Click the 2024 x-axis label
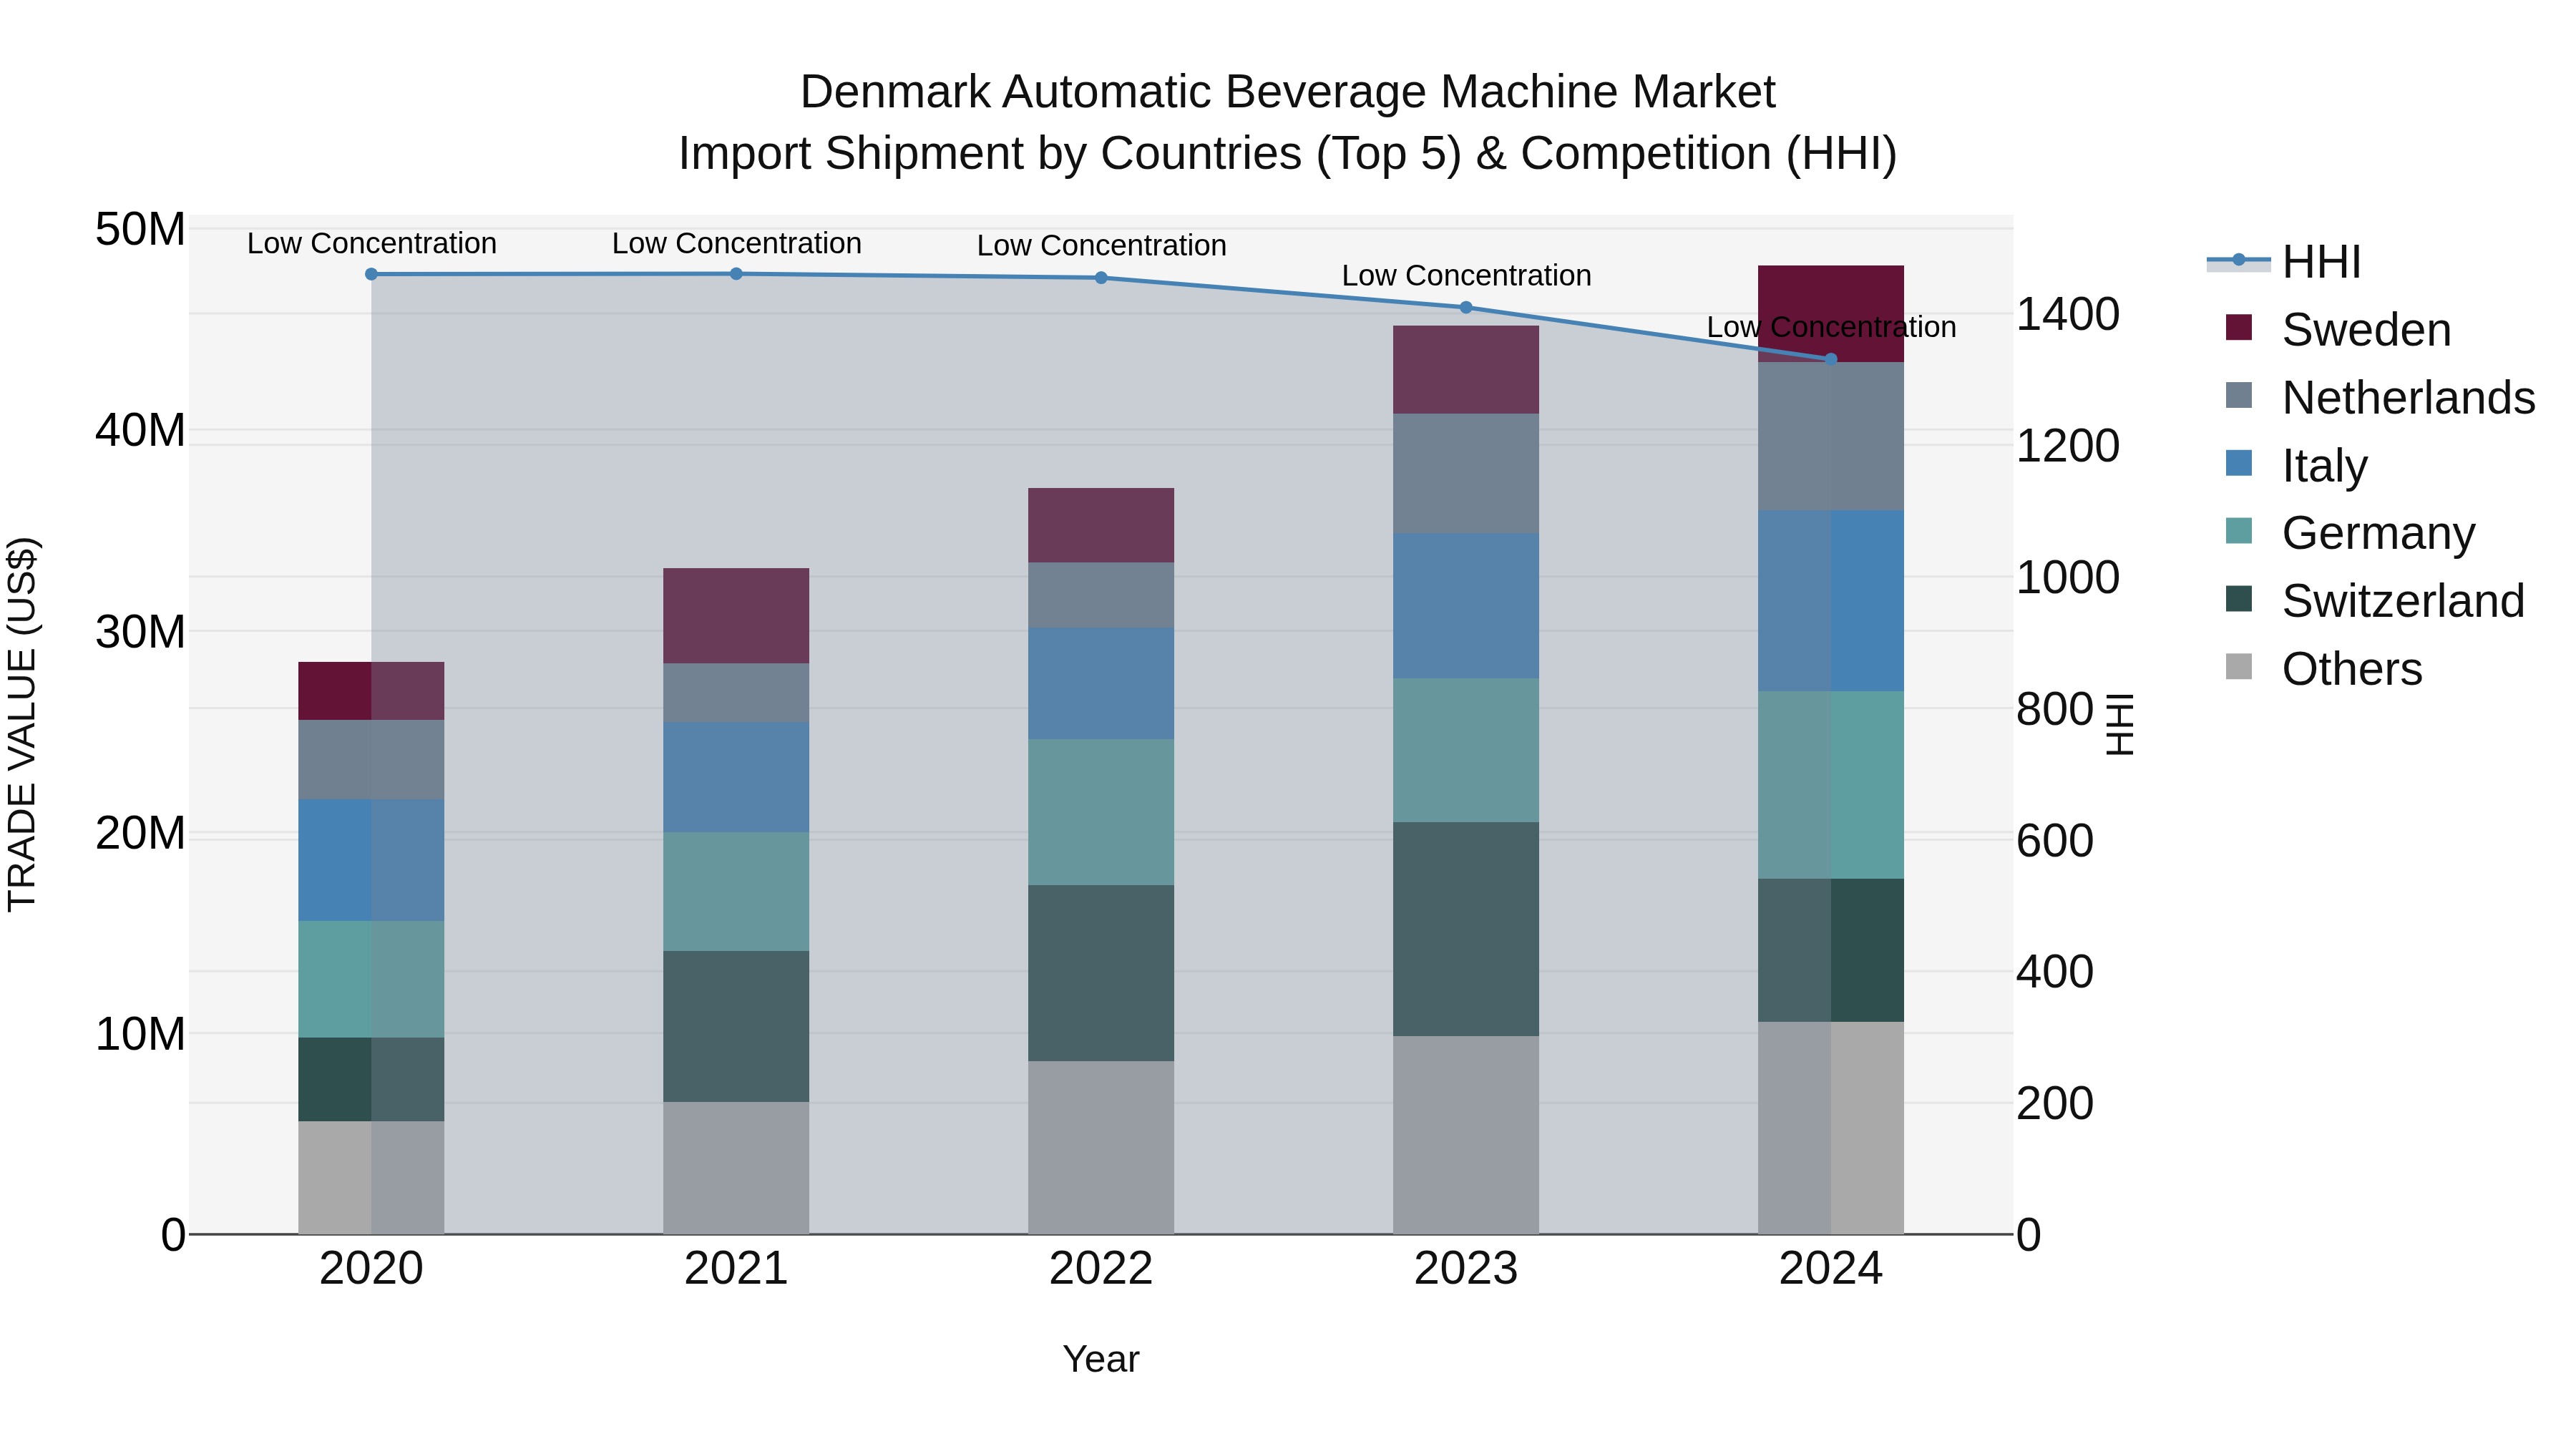The height and width of the screenshot is (1449, 2576). [x=1831, y=1269]
